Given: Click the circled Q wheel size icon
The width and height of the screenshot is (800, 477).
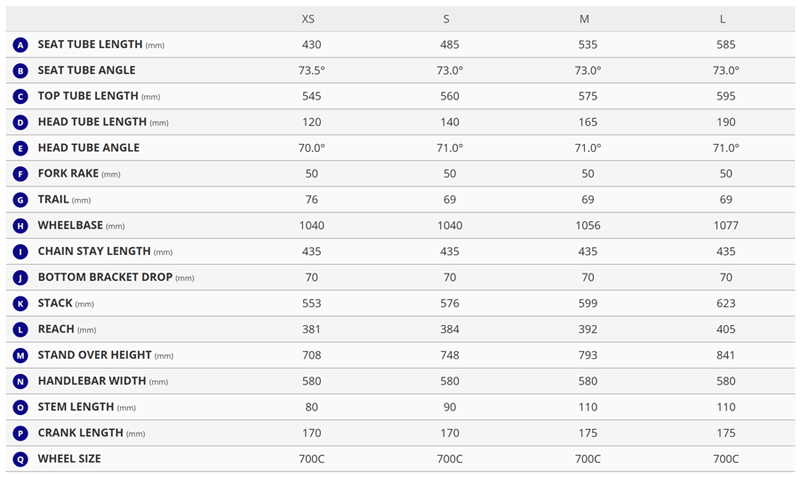Looking at the screenshot, I should point(20,459).
